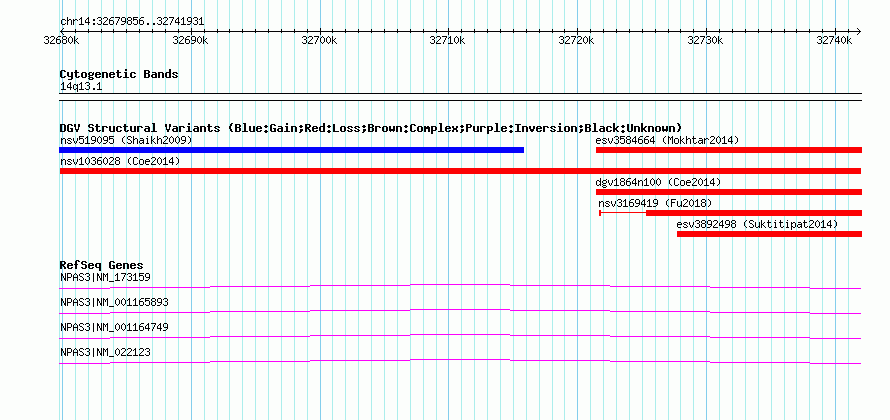
Task: Click the NPAS3|NM_173159 gene label
Action: [105, 278]
